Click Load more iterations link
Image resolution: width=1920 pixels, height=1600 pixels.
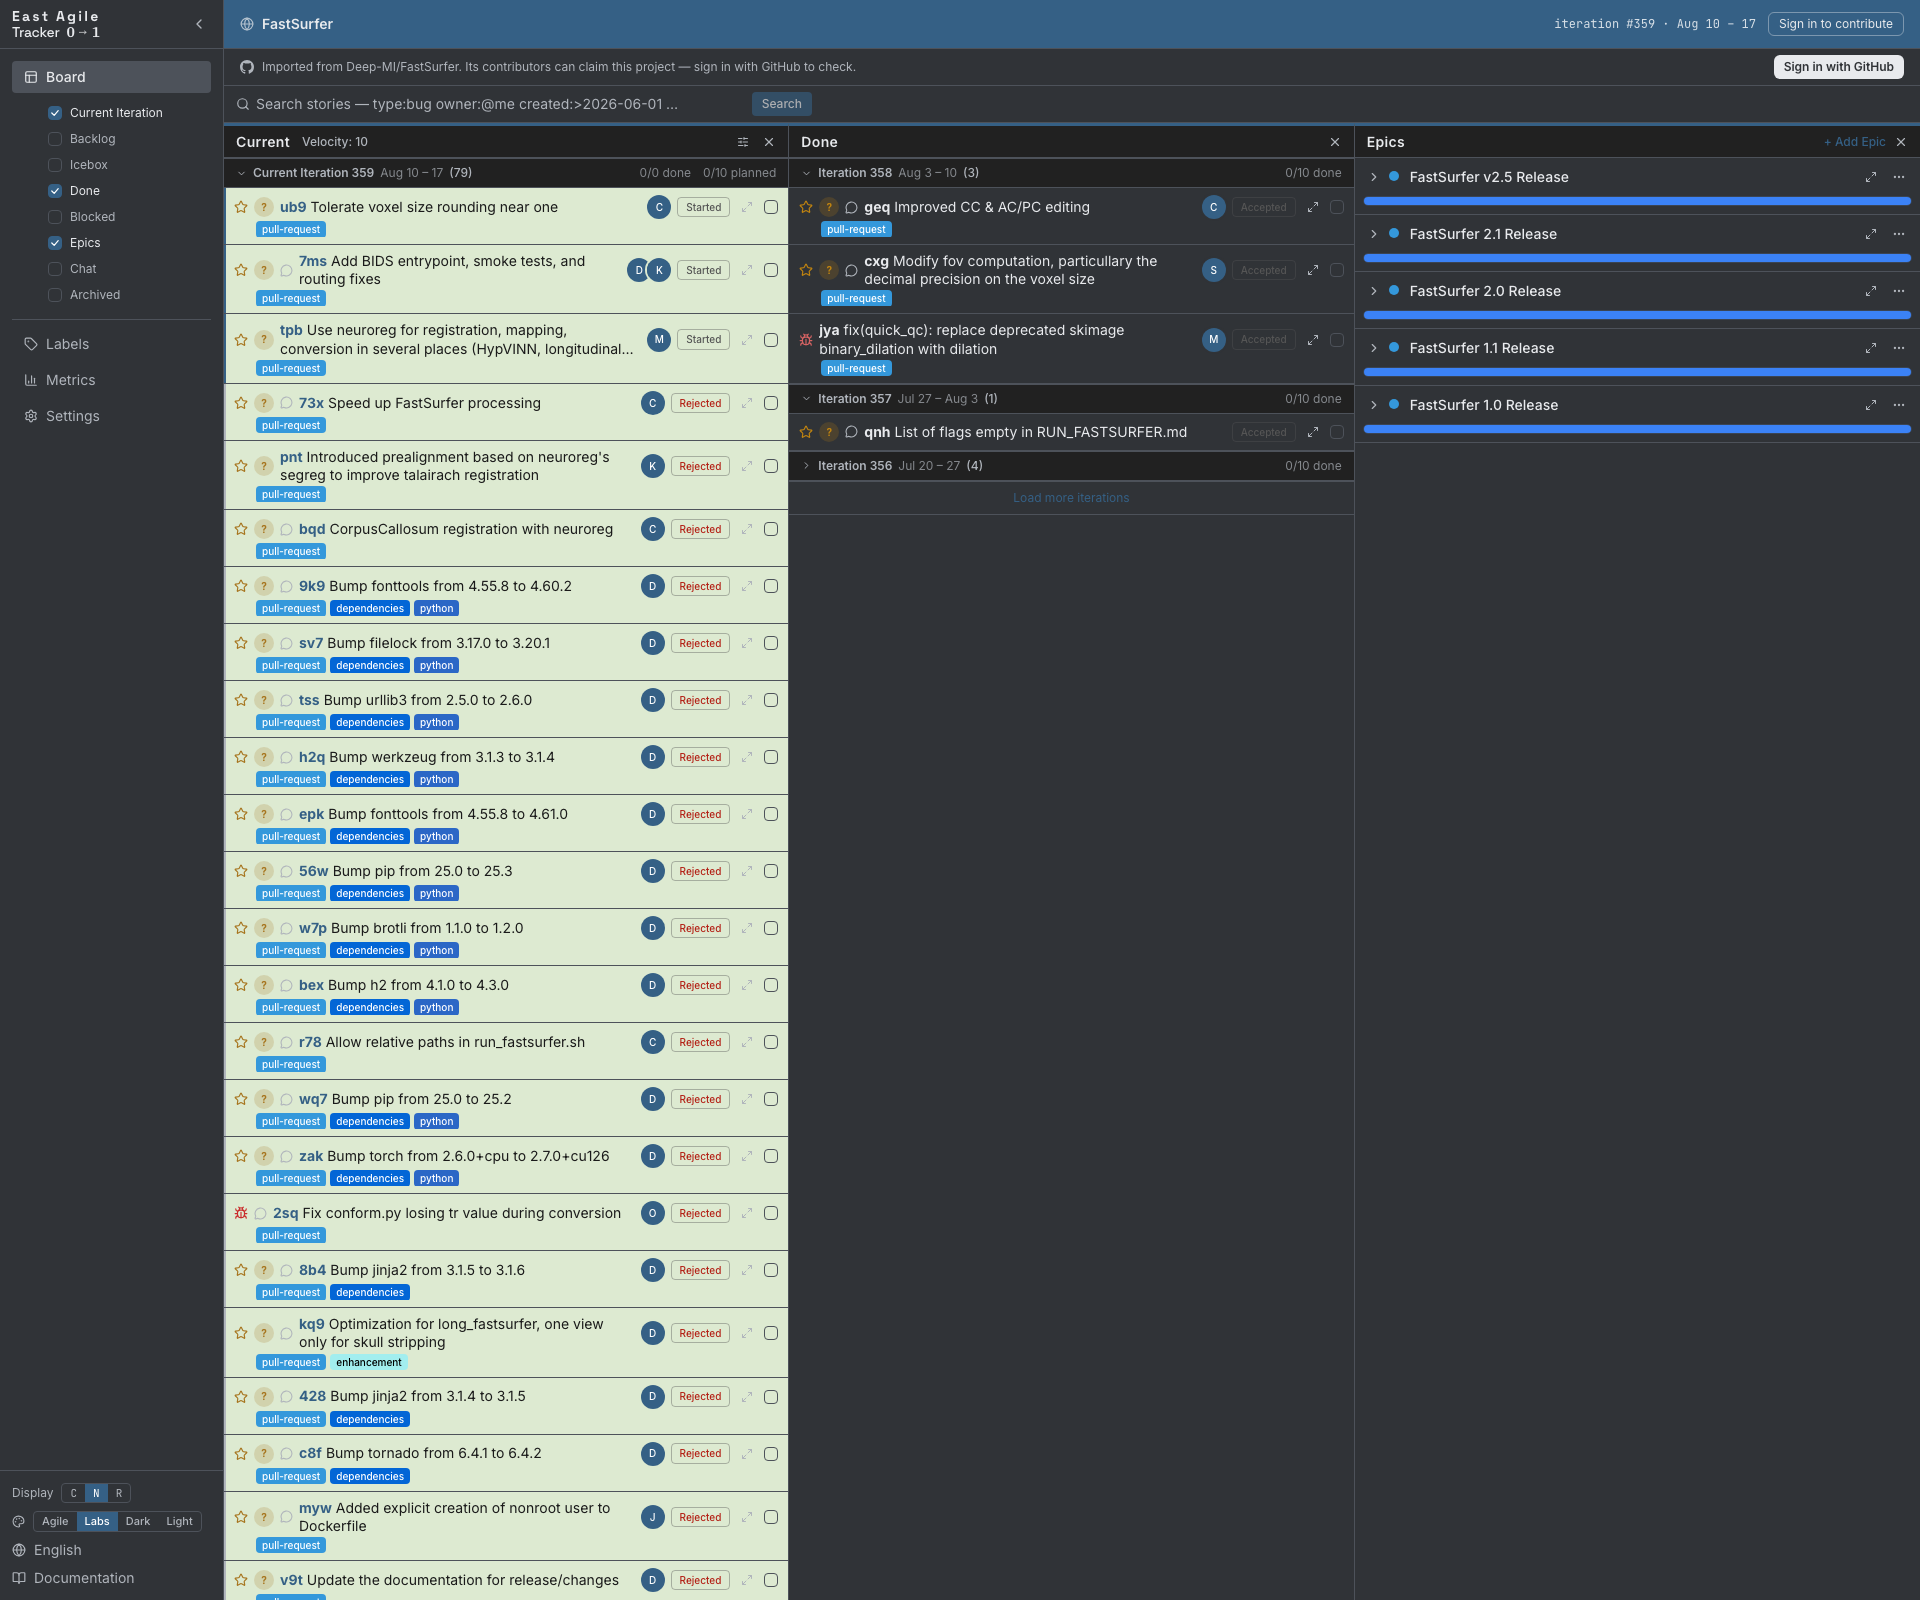[x=1071, y=498]
